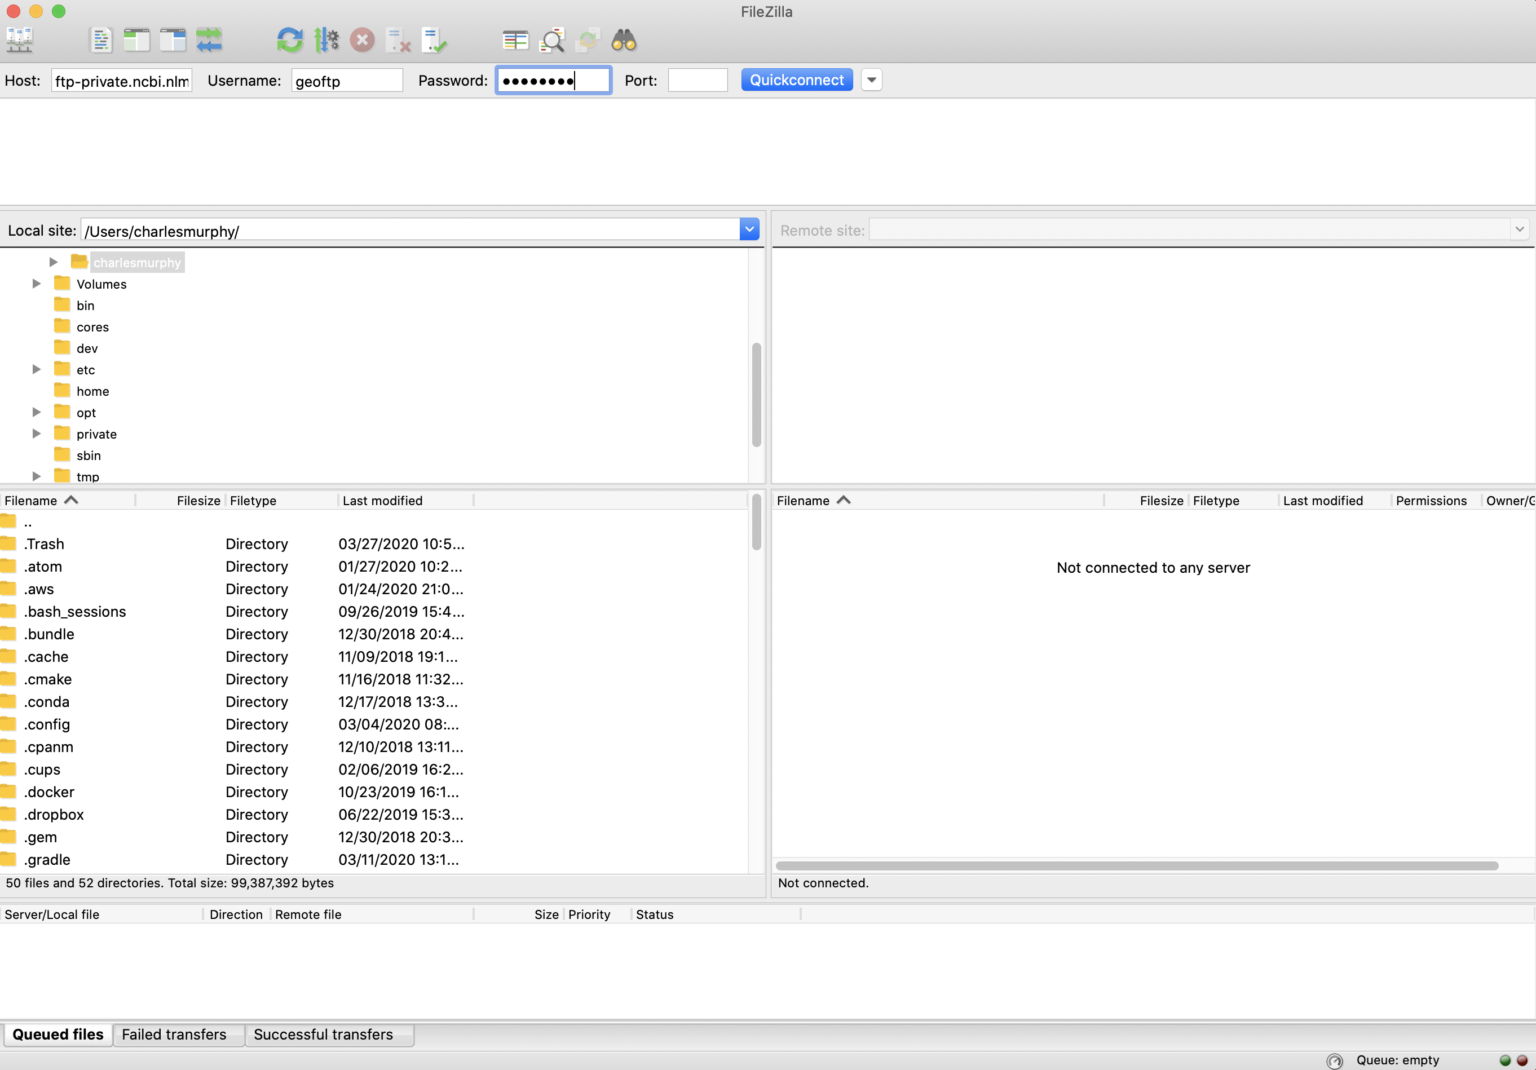Click the green refresh file lists icon
This screenshot has width=1536, height=1070.
(x=290, y=40)
